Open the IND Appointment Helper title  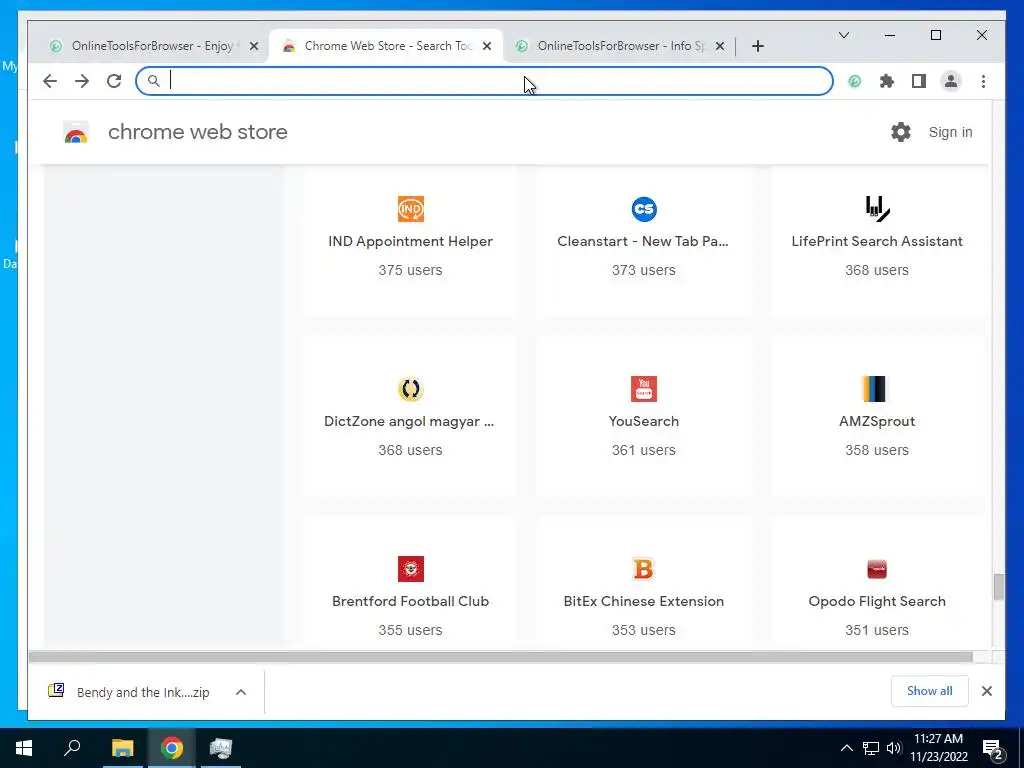pyautogui.click(x=410, y=241)
